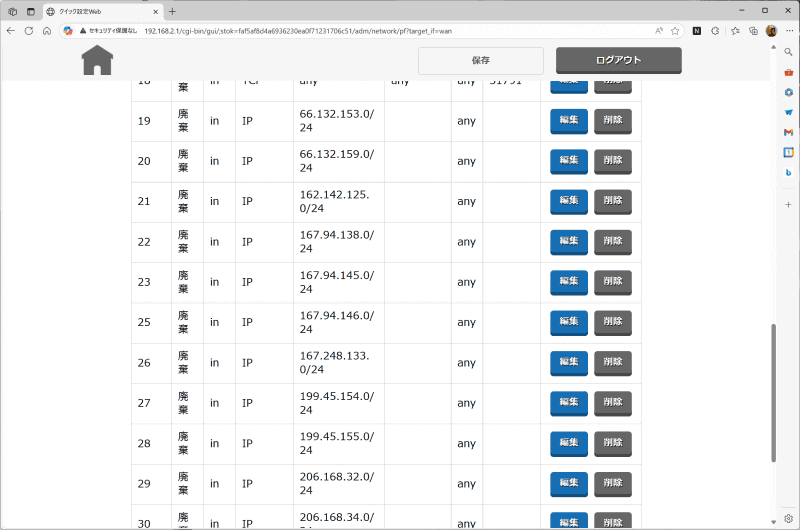Add this page to favorites star

[x=675, y=31]
